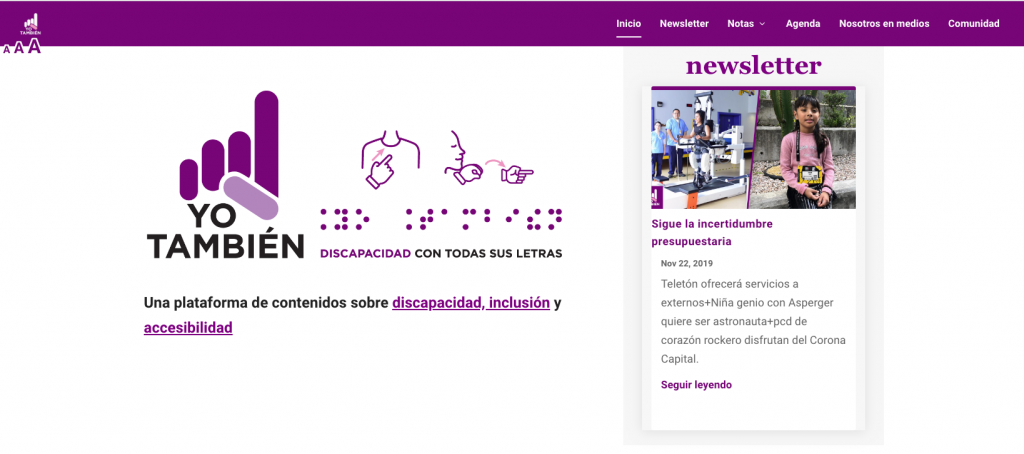Open Nosotros en medios in navigation
1024x454 pixels.
click(883, 24)
